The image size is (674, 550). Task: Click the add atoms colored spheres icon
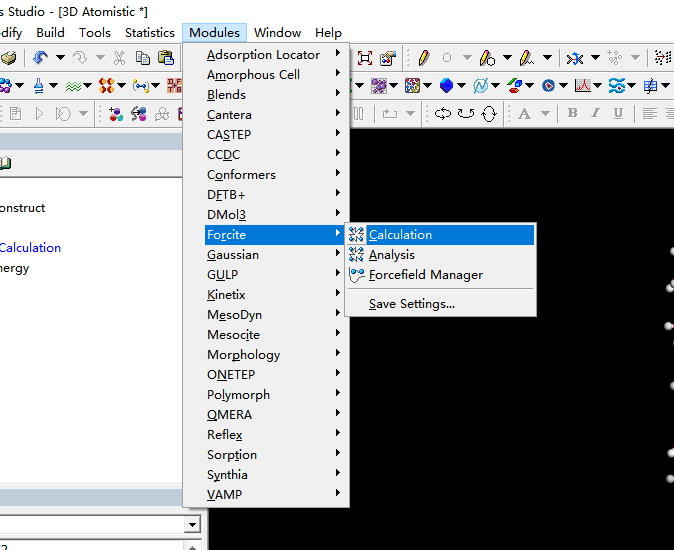point(116,114)
